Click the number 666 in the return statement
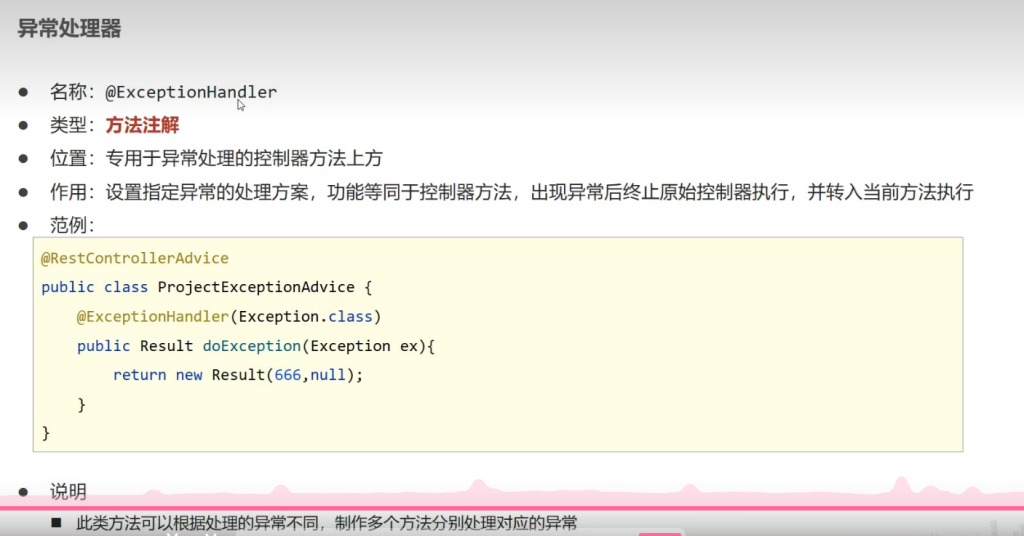The width and height of the screenshot is (1024, 536). pos(288,375)
